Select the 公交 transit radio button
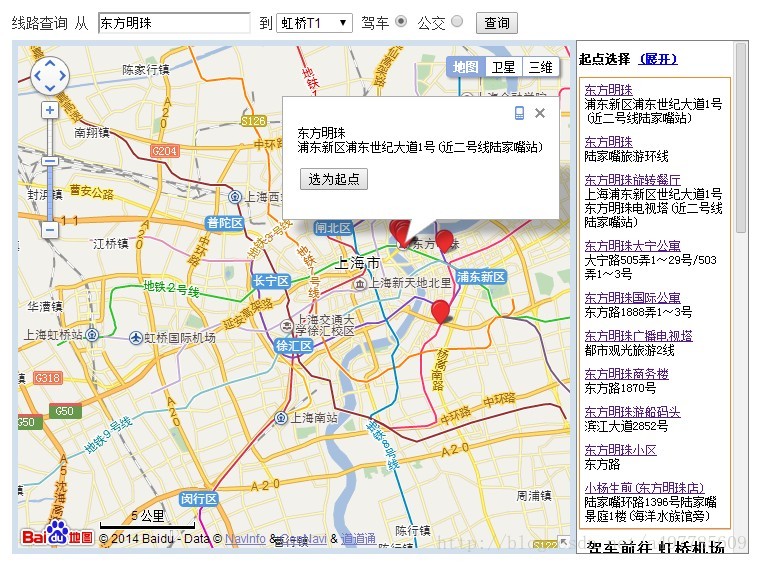Screen dimensions: 758x563 457,22
